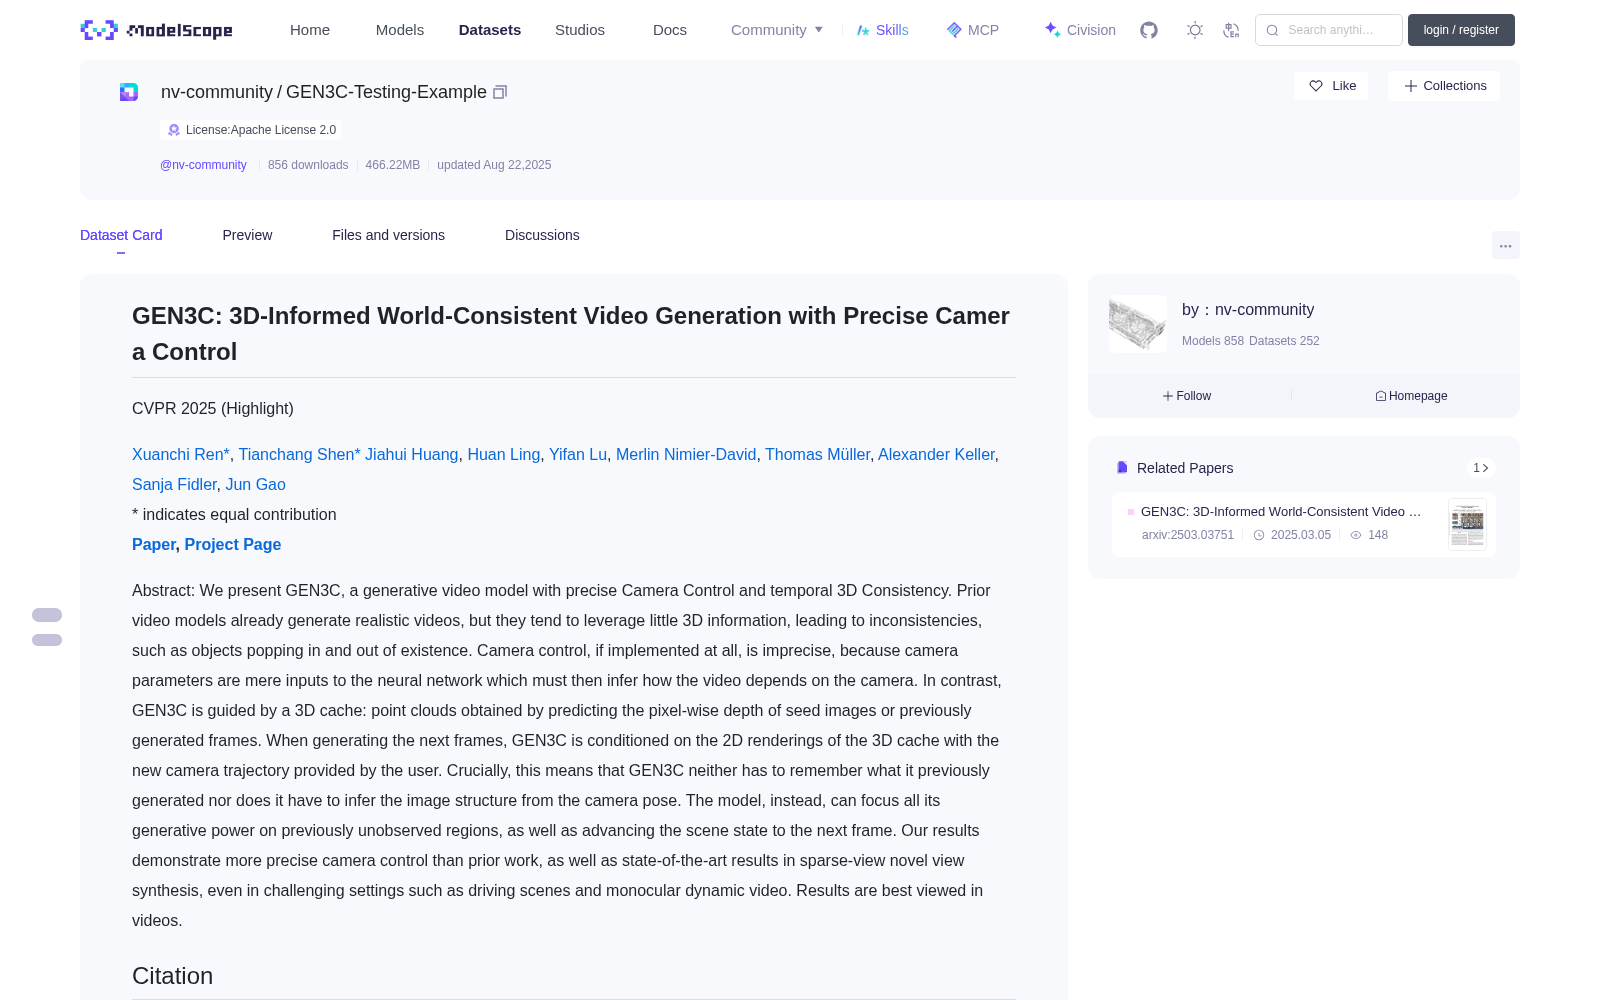
Task: Click the 'Datasets 252' count text
Action: click(x=1284, y=341)
